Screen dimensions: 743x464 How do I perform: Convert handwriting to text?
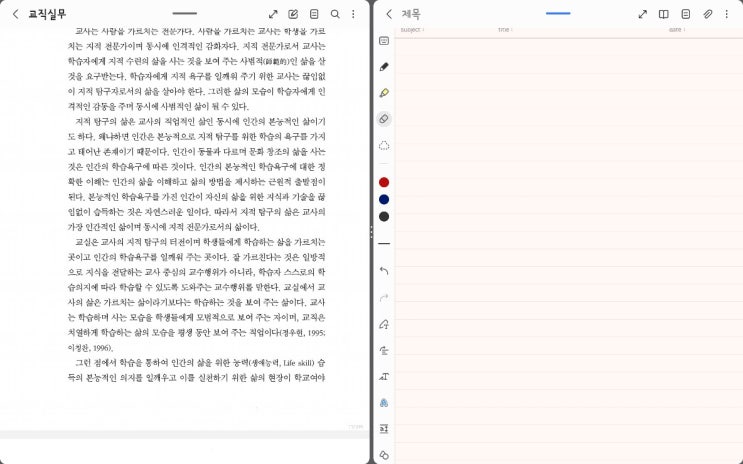click(384, 377)
